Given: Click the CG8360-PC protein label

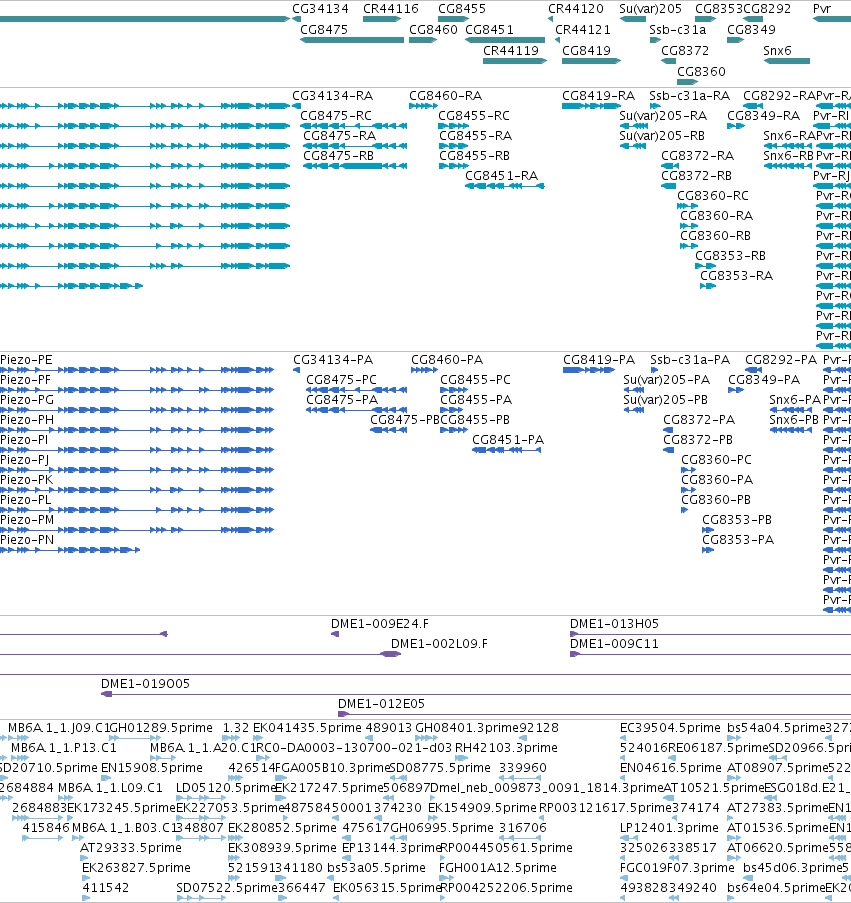Looking at the screenshot, I should 716,460.
